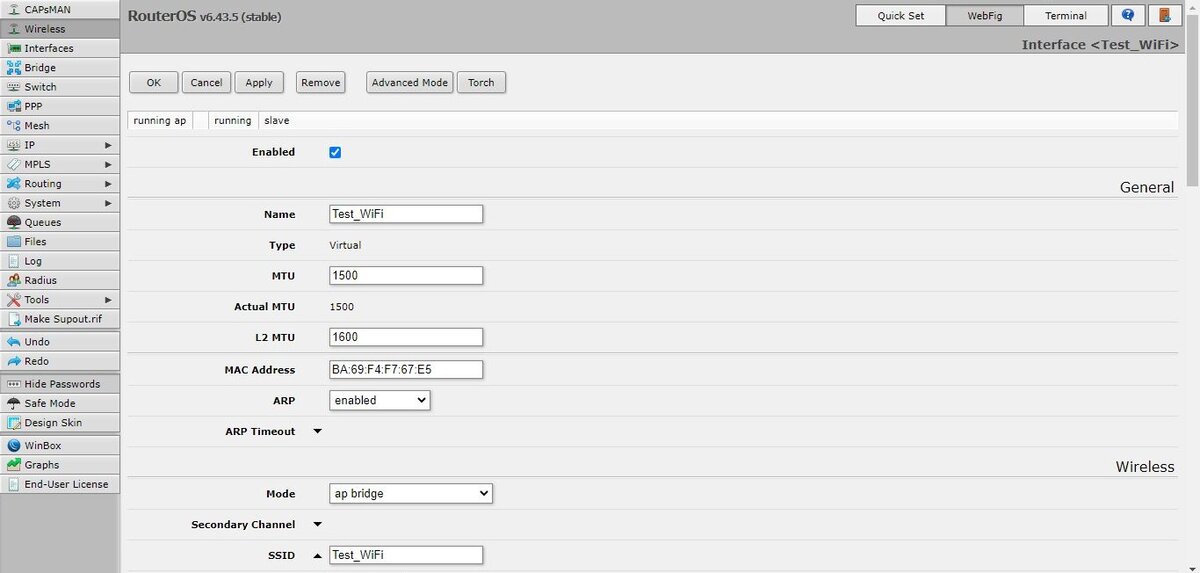Expand the System submenu arrow
This screenshot has height=573, width=1200.
[108, 203]
